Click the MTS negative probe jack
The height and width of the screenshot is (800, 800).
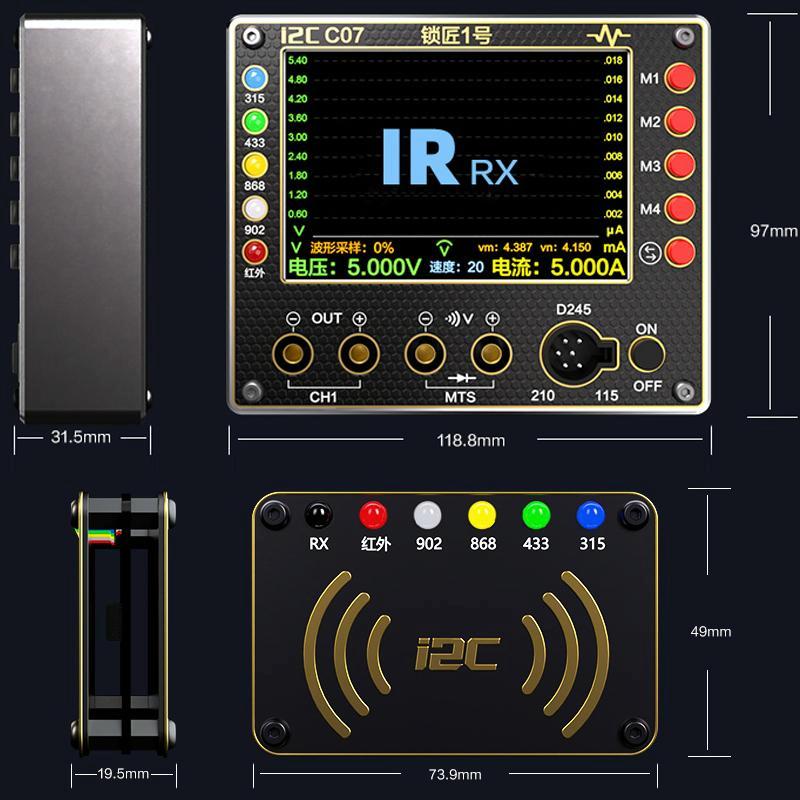(425, 353)
